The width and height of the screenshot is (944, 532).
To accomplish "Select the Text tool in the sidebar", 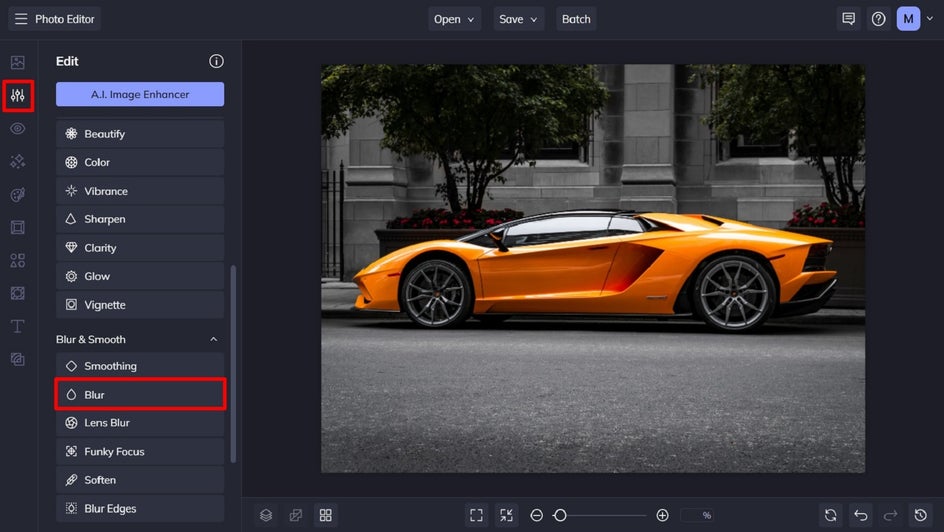I will (18, 326).
